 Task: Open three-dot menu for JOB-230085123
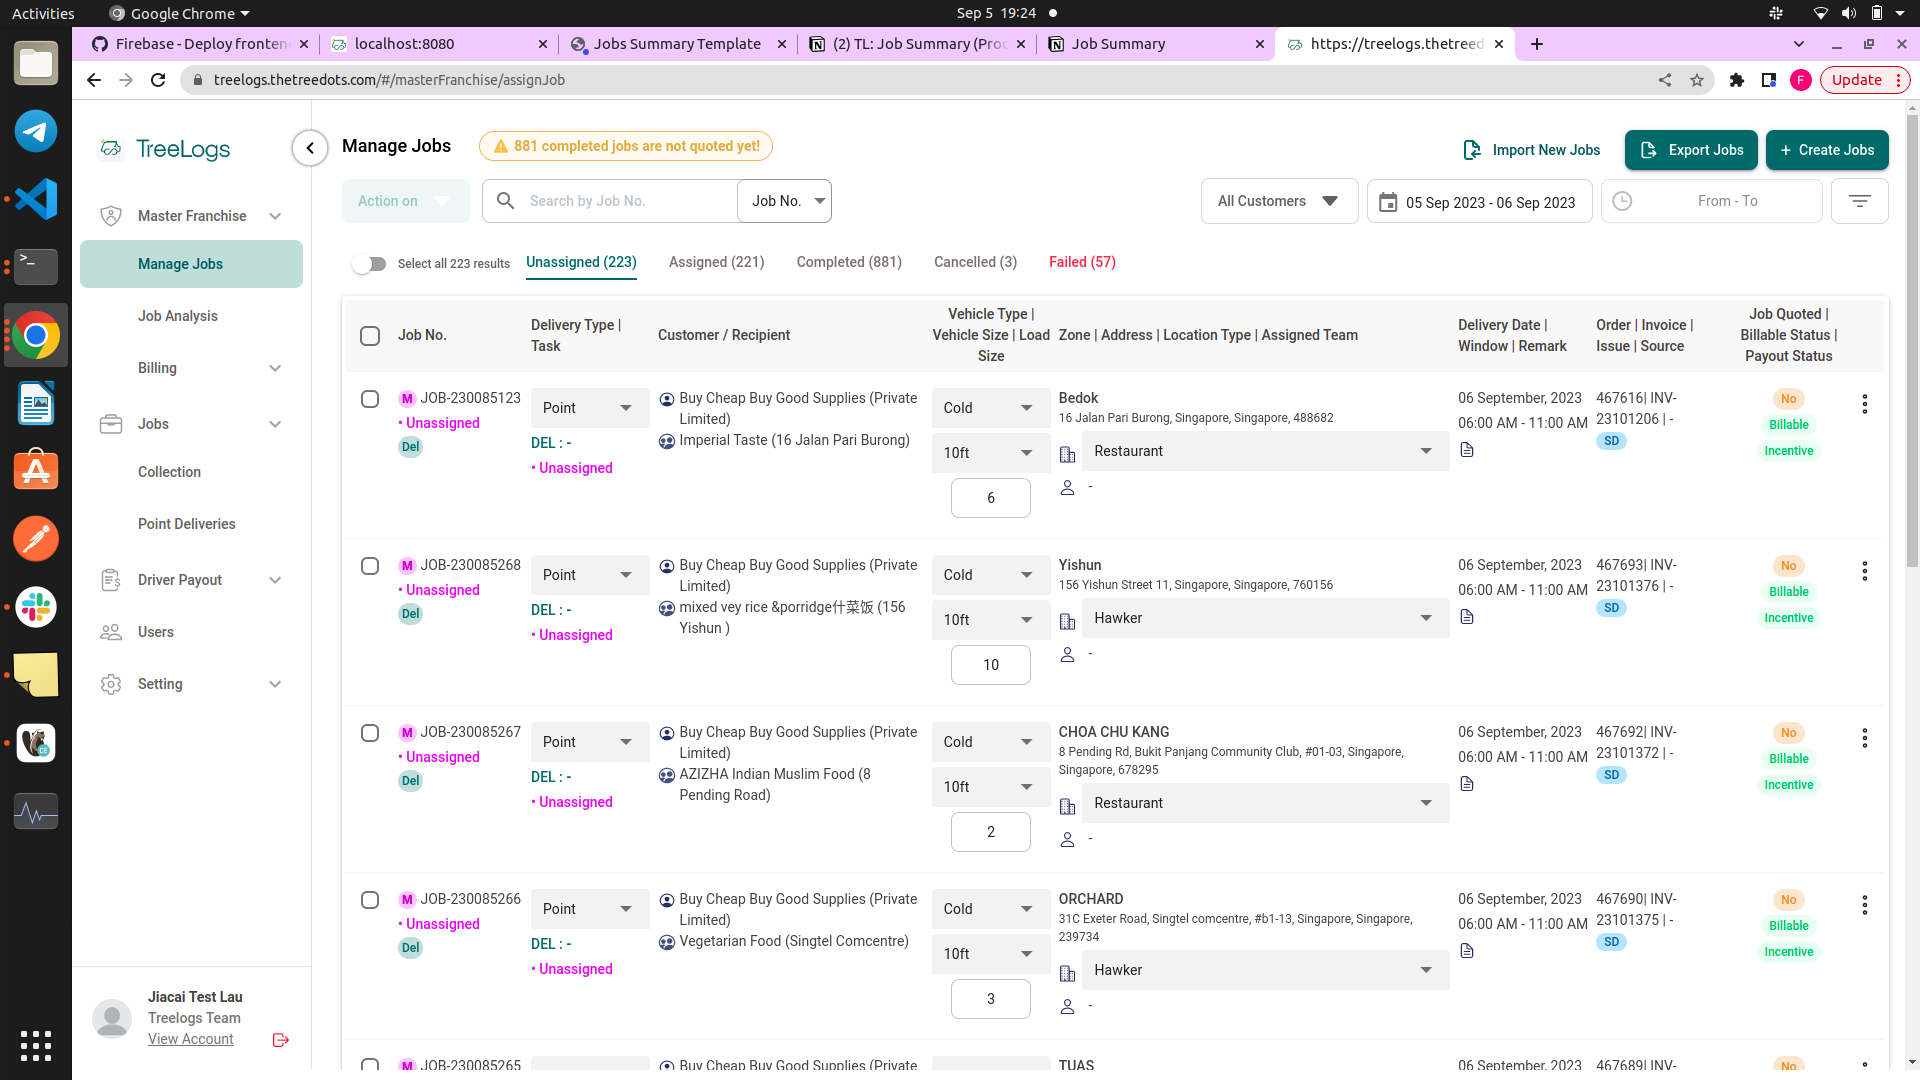point(1864,404)
